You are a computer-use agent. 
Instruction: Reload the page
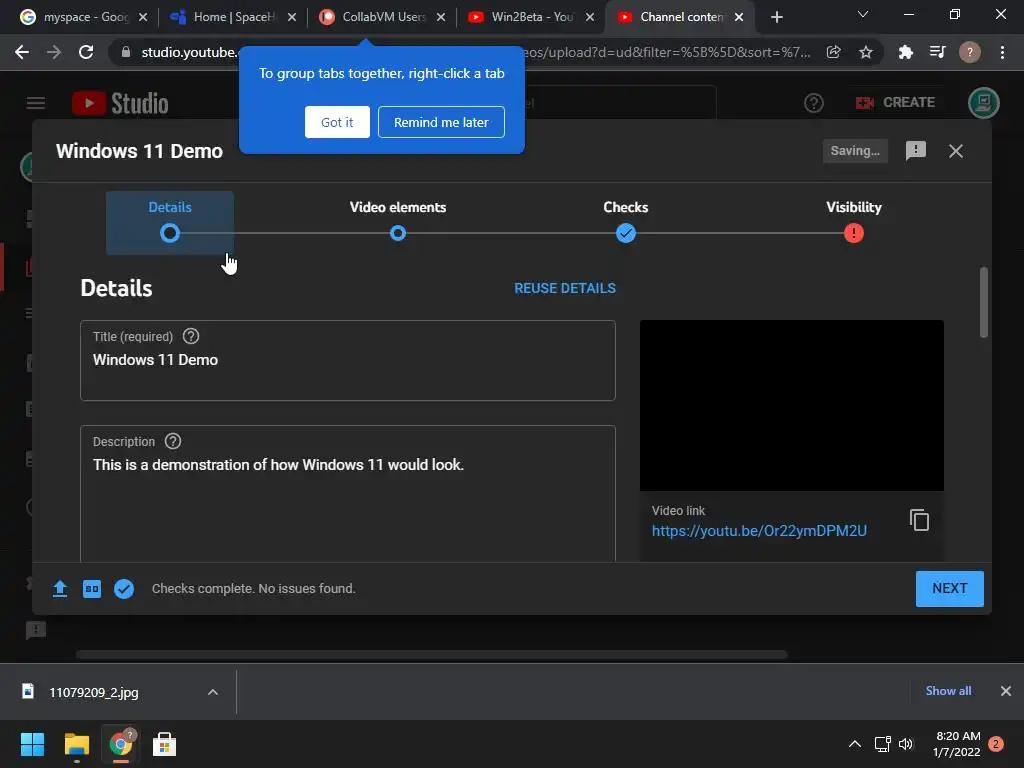point(86,52)
